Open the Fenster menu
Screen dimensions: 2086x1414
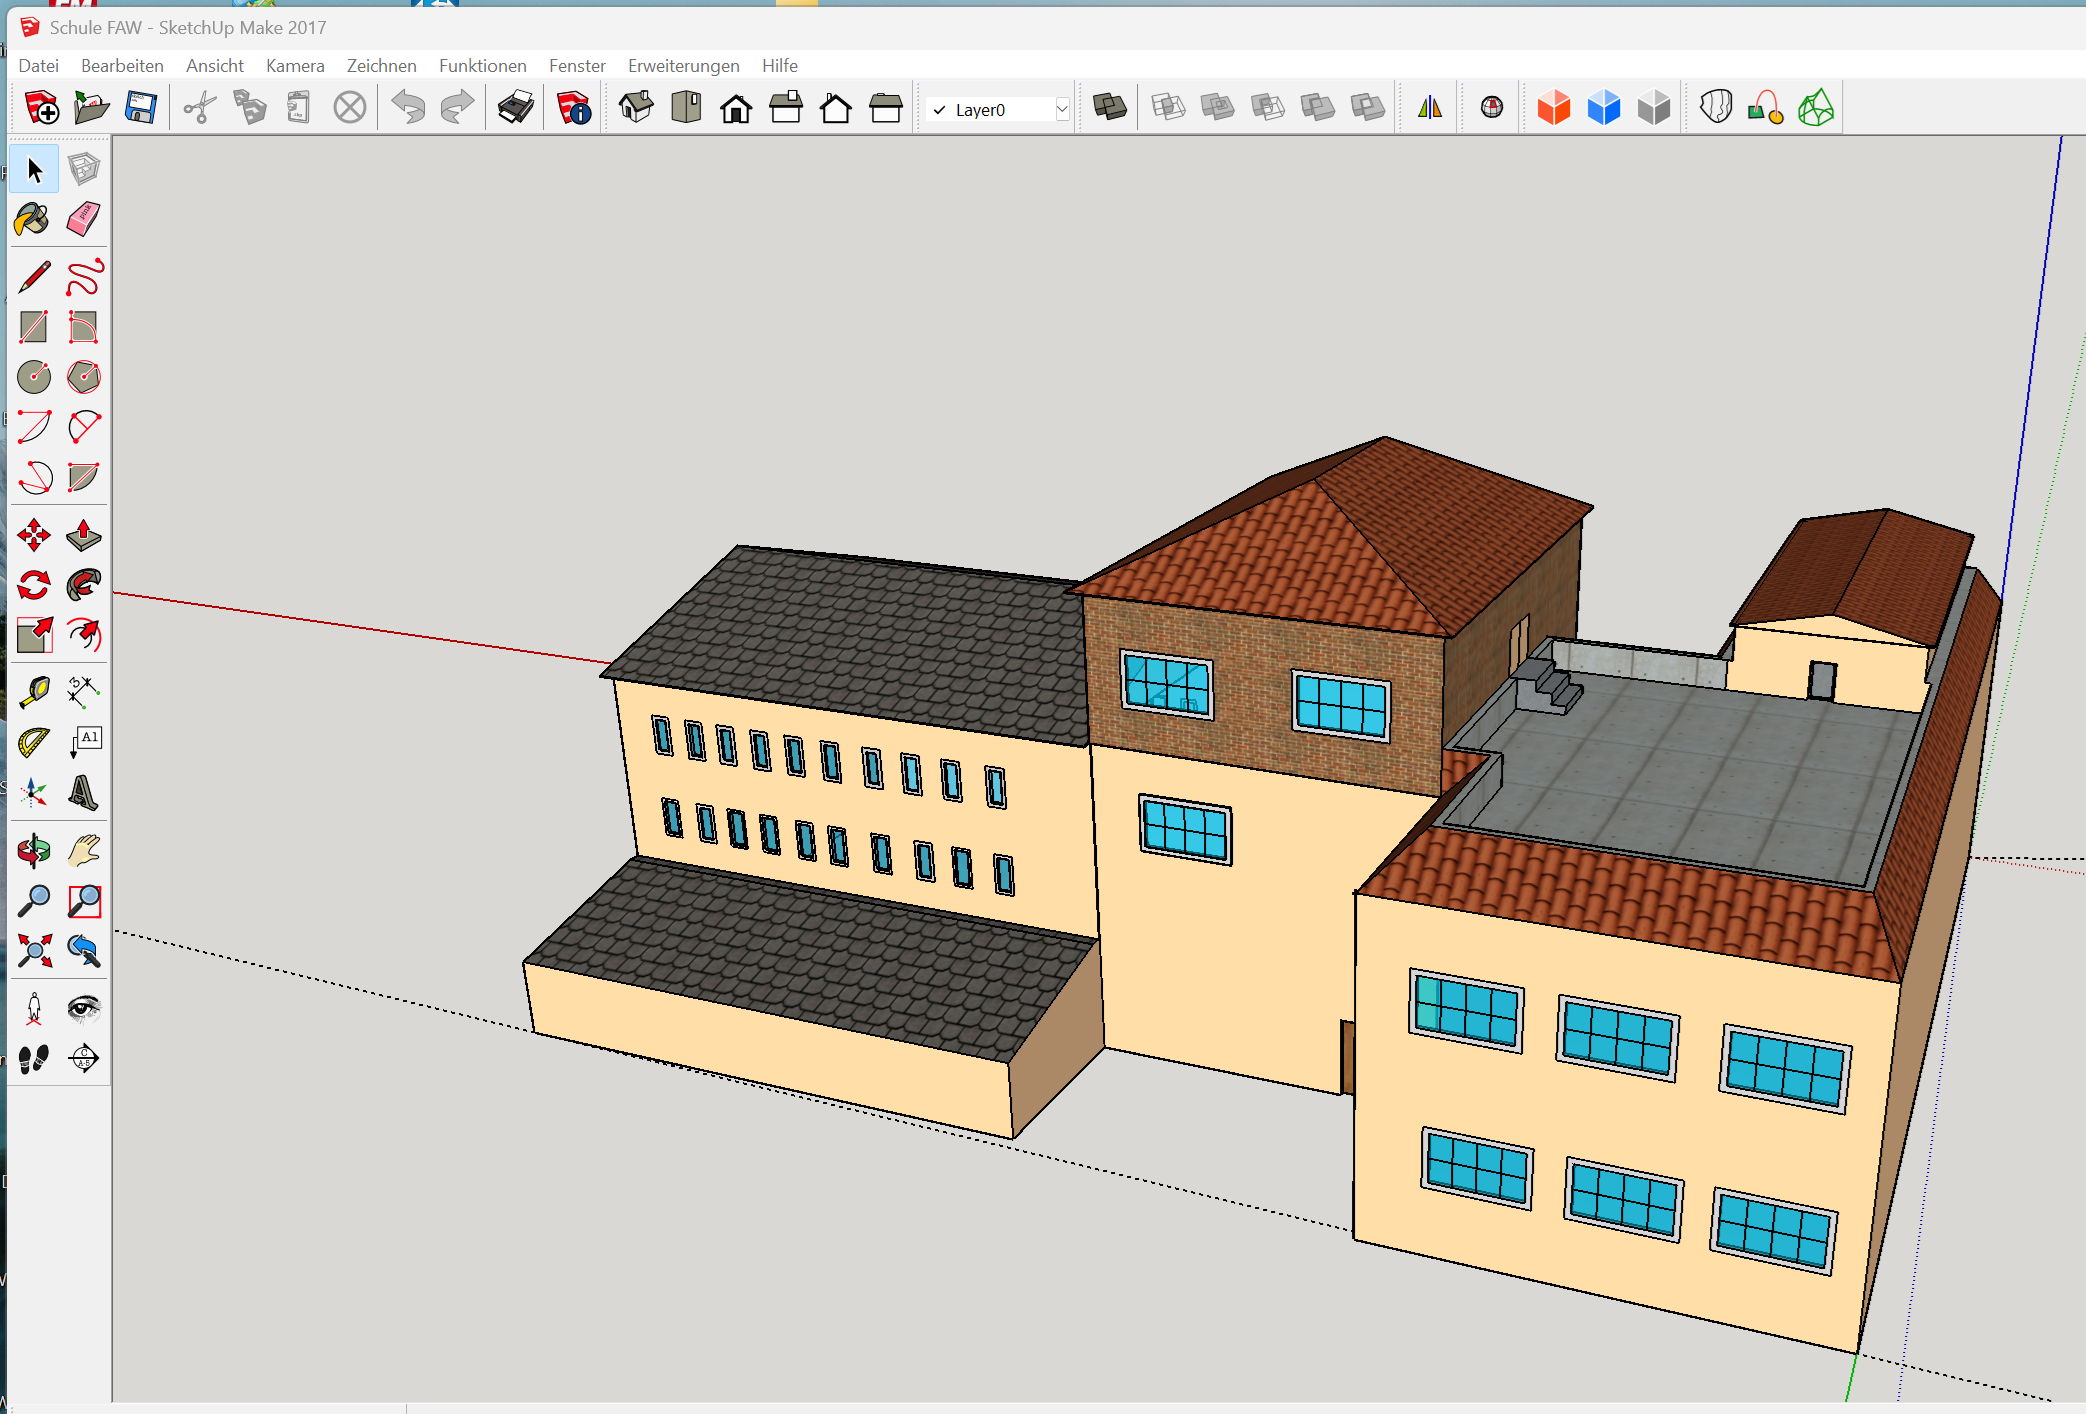577,66
